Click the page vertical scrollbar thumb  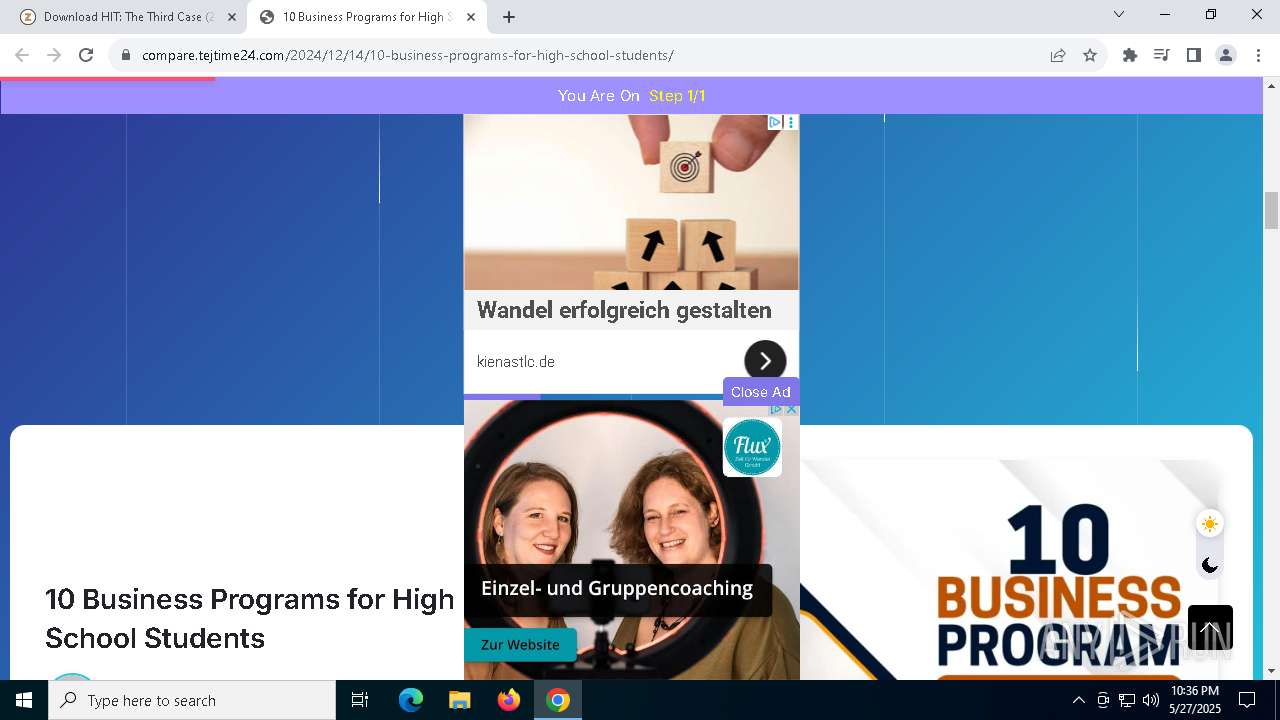1271,210
